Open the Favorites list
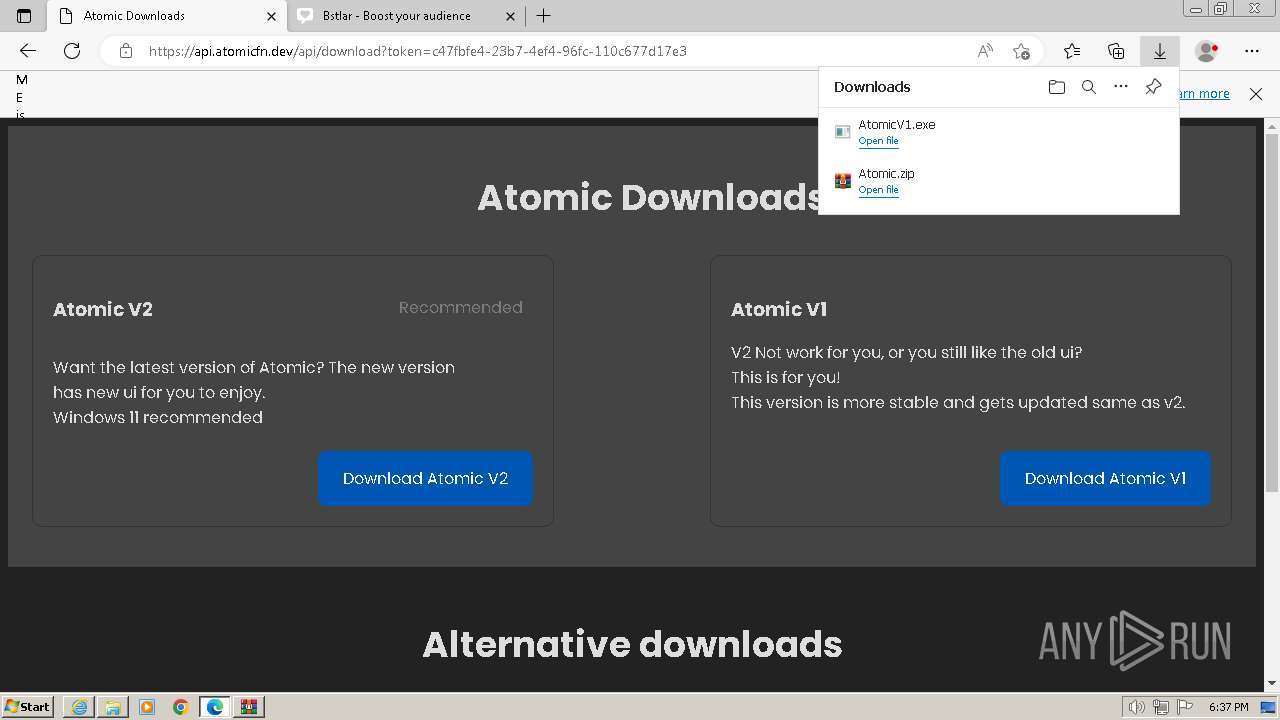This screenshot has height=720, width=1280. (1072, 51)
